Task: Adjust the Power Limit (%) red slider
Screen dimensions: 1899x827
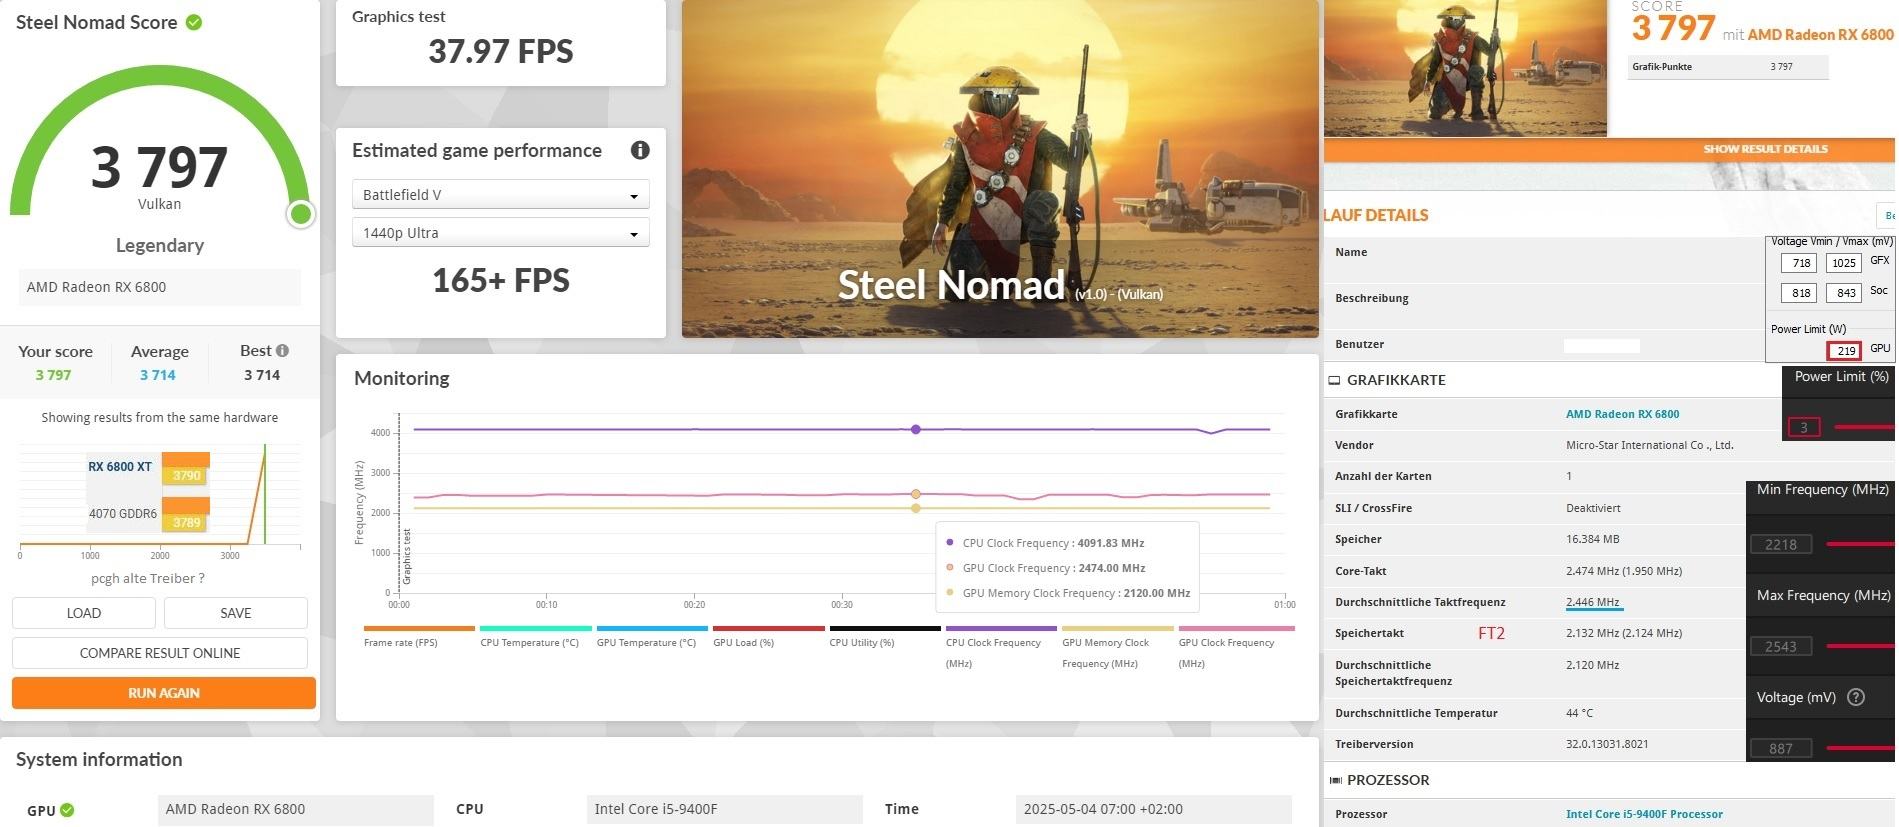Action: pos(1864,427)
